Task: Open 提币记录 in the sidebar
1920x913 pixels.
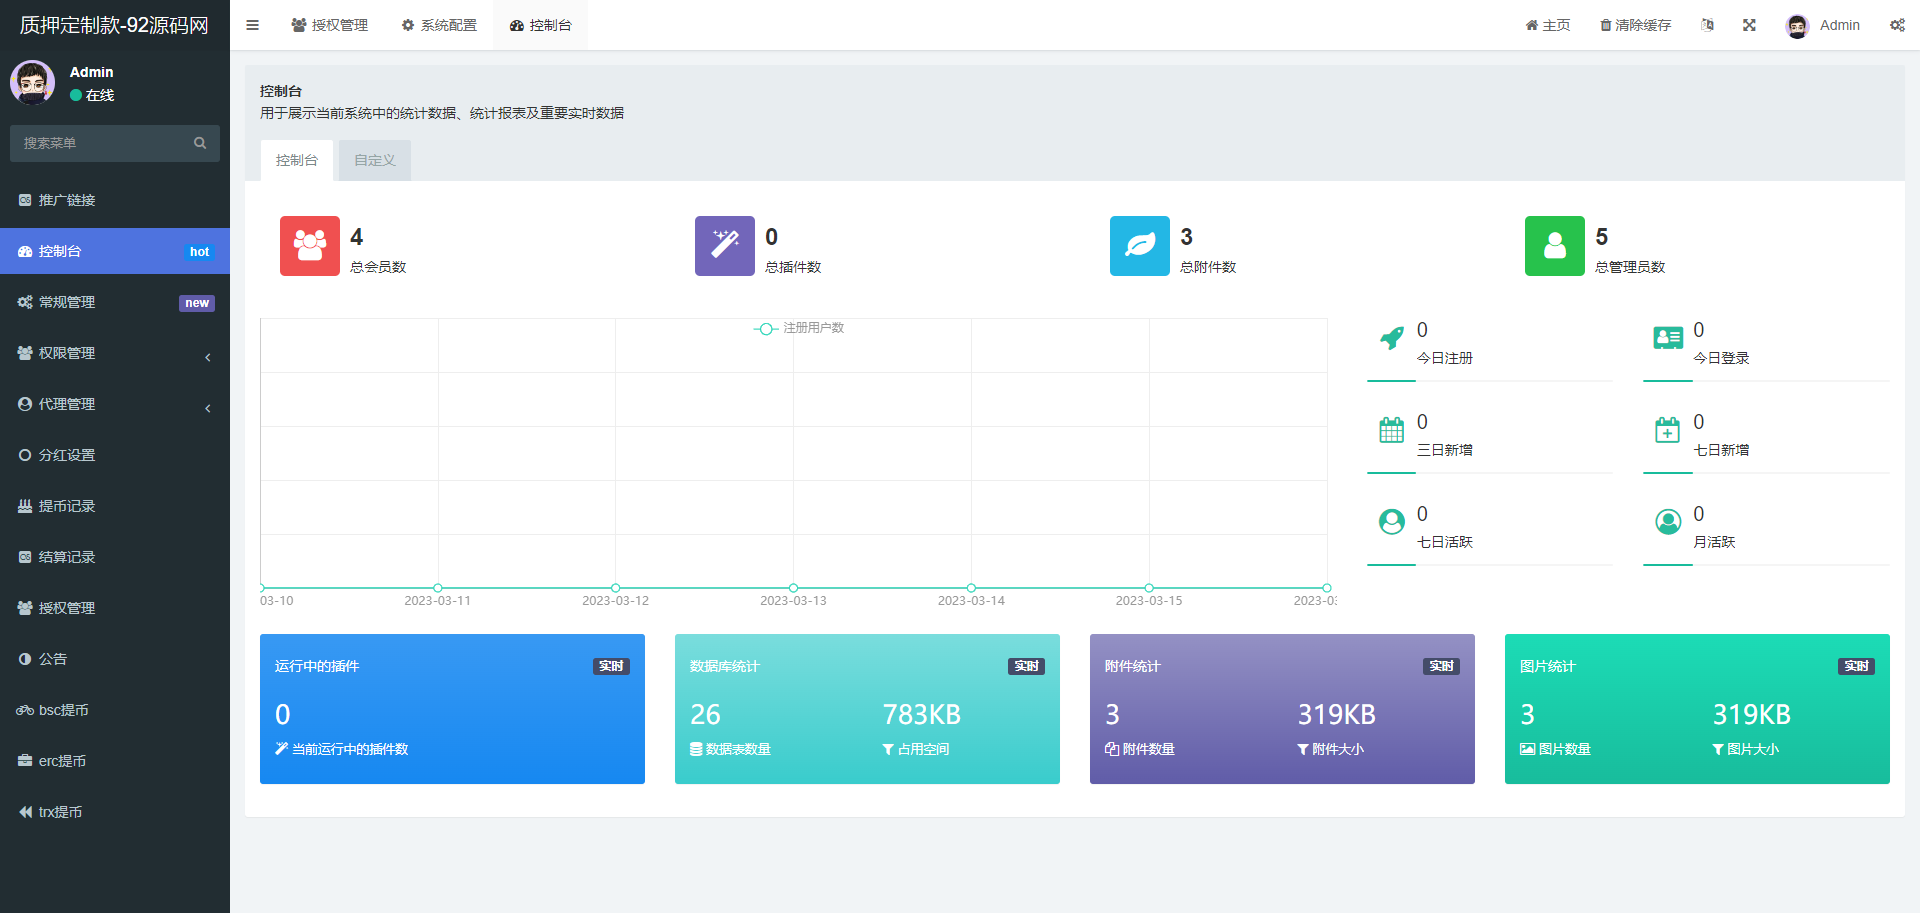Action: pos(67,506)
